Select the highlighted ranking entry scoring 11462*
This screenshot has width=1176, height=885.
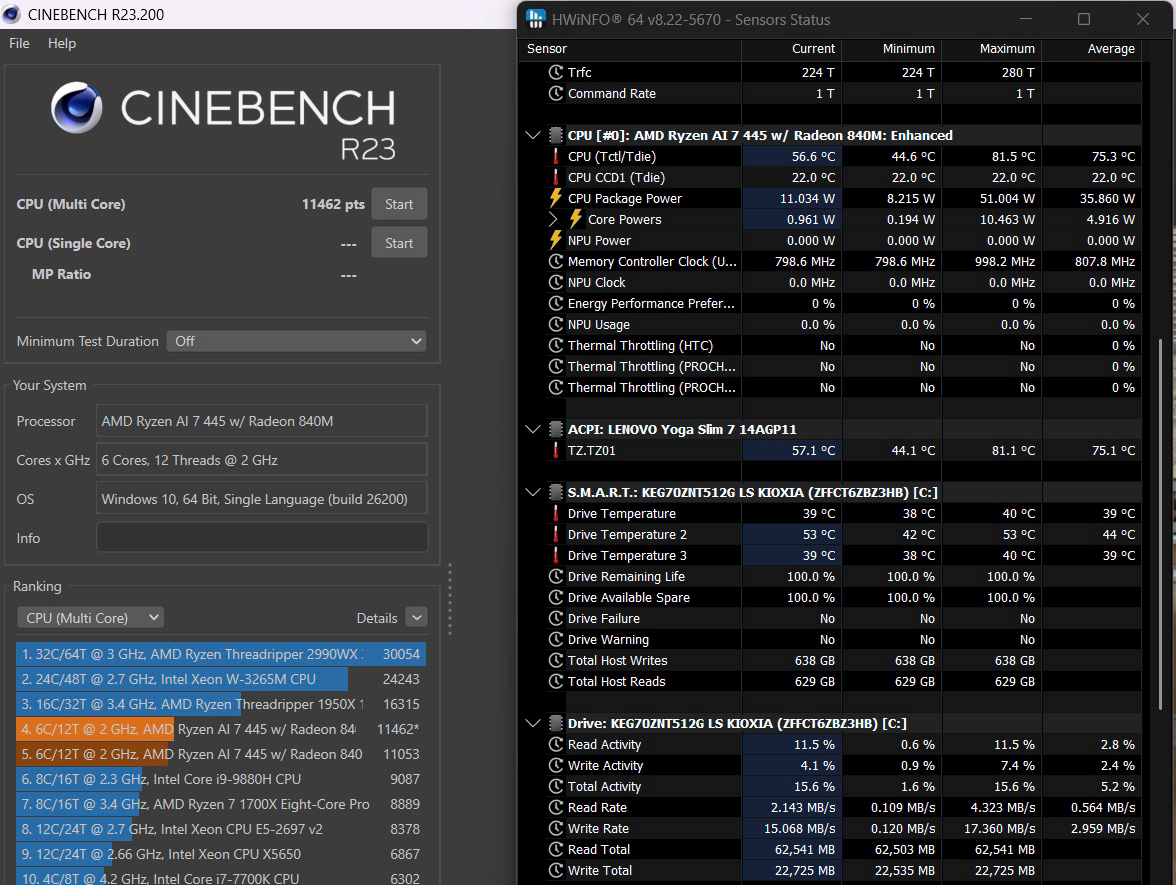[x=220, y=729]
